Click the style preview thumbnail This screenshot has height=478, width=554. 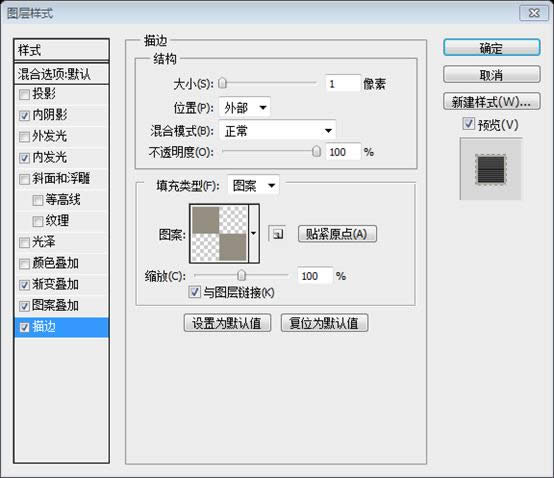pyautogui.click(x=490, y=169)
